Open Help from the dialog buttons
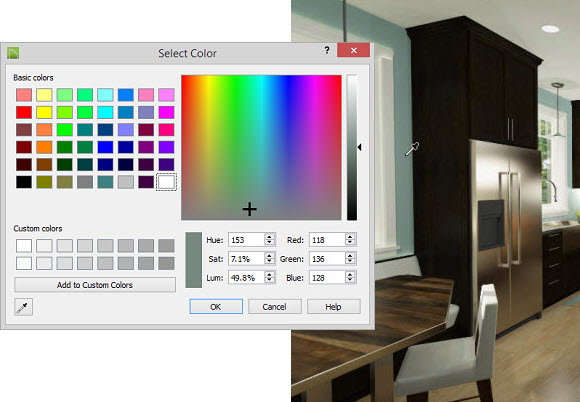Viewport: 580px width, 402px height. click(333, 307)
